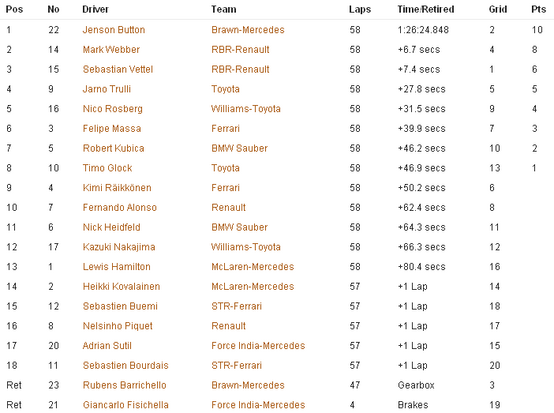The height and width of the screenshot is (413, 554).
Task: Click the Driver column header
Action: 95,9
